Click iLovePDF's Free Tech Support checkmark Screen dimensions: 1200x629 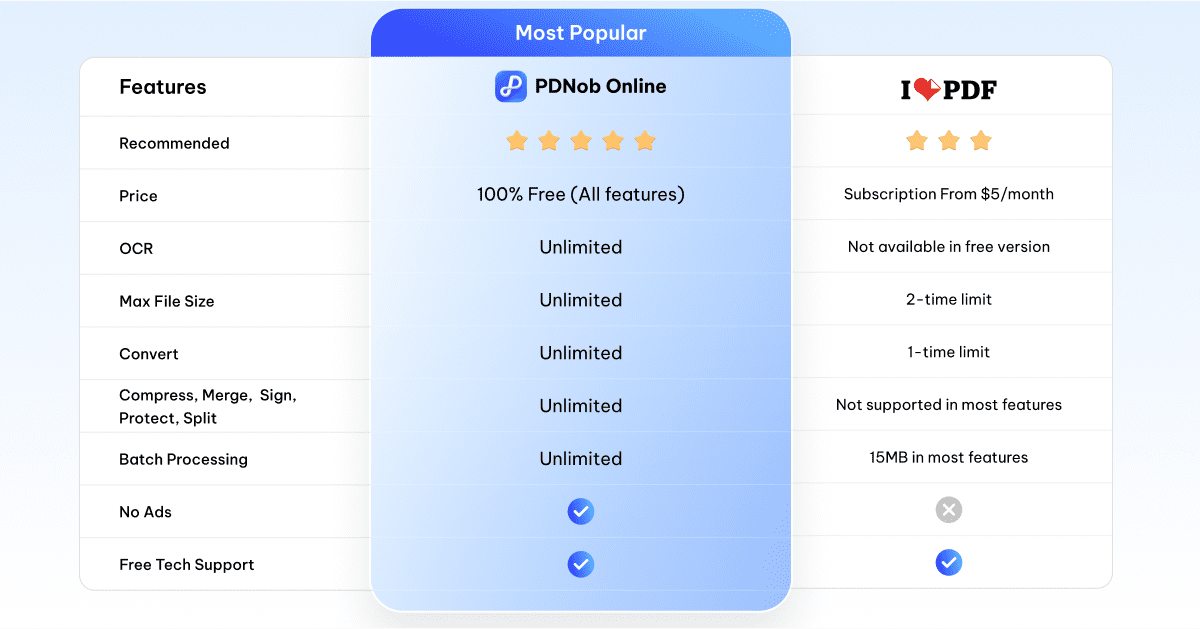coord(949,563)
